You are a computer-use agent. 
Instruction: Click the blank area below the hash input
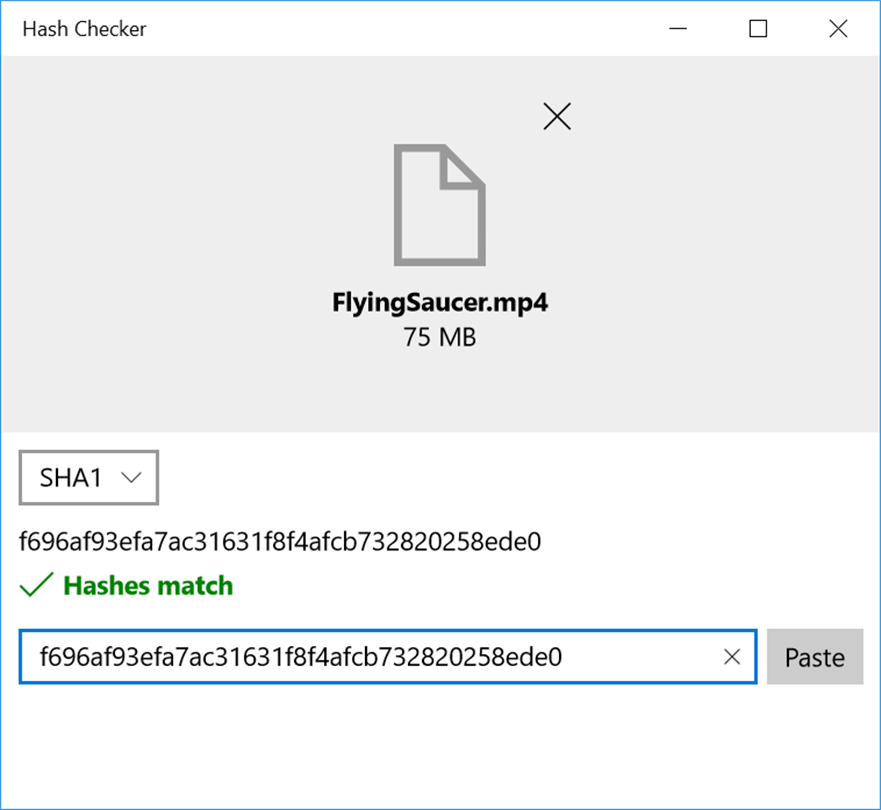[440, 746]
